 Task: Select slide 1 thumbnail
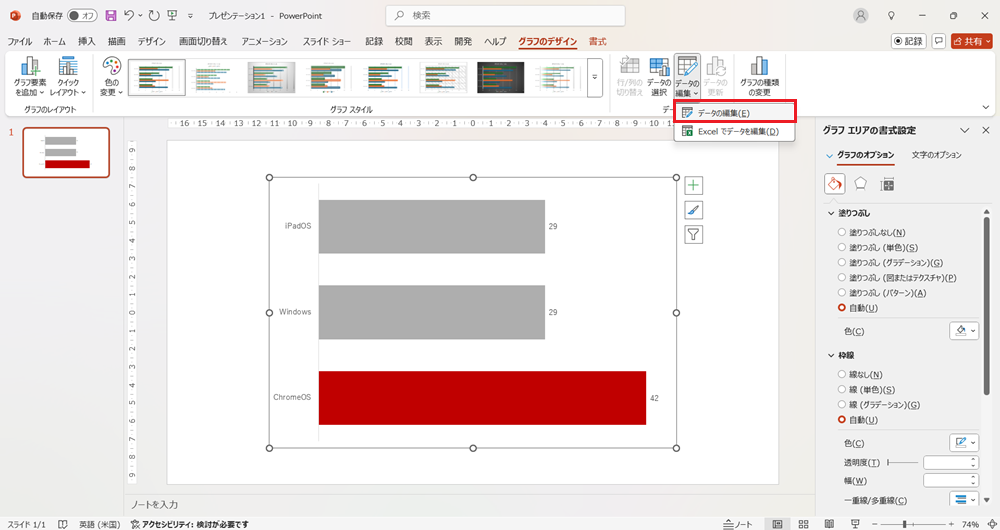click(x=66, y=152)
